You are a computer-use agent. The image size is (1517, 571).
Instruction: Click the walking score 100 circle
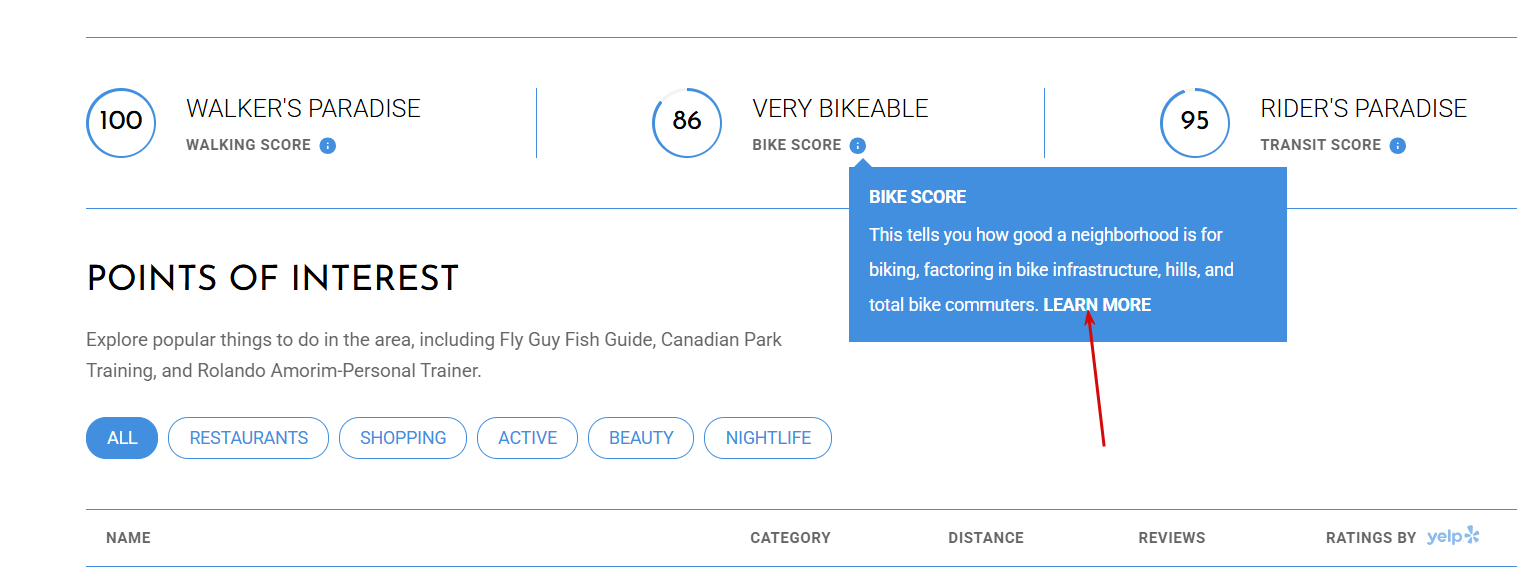121,122
